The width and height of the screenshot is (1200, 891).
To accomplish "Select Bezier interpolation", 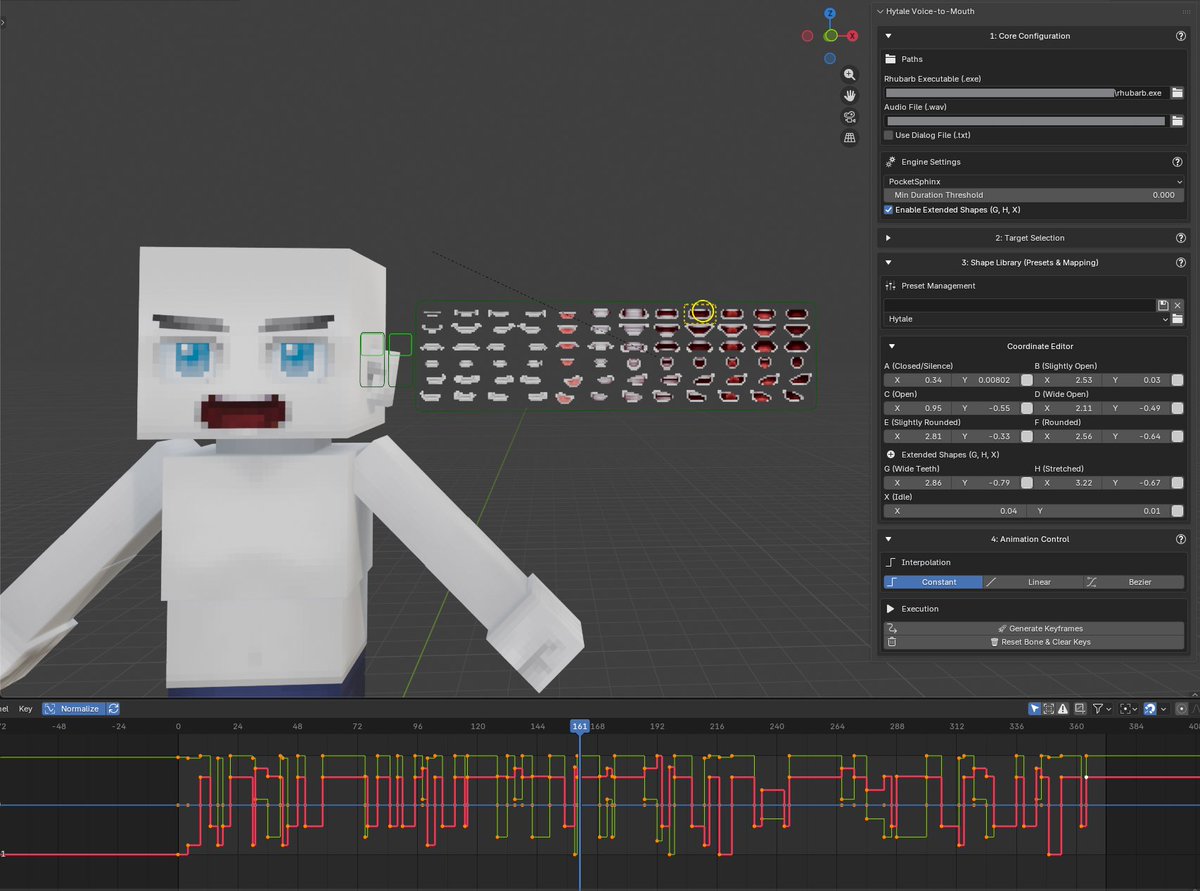I will click(x=1134, y=582).
